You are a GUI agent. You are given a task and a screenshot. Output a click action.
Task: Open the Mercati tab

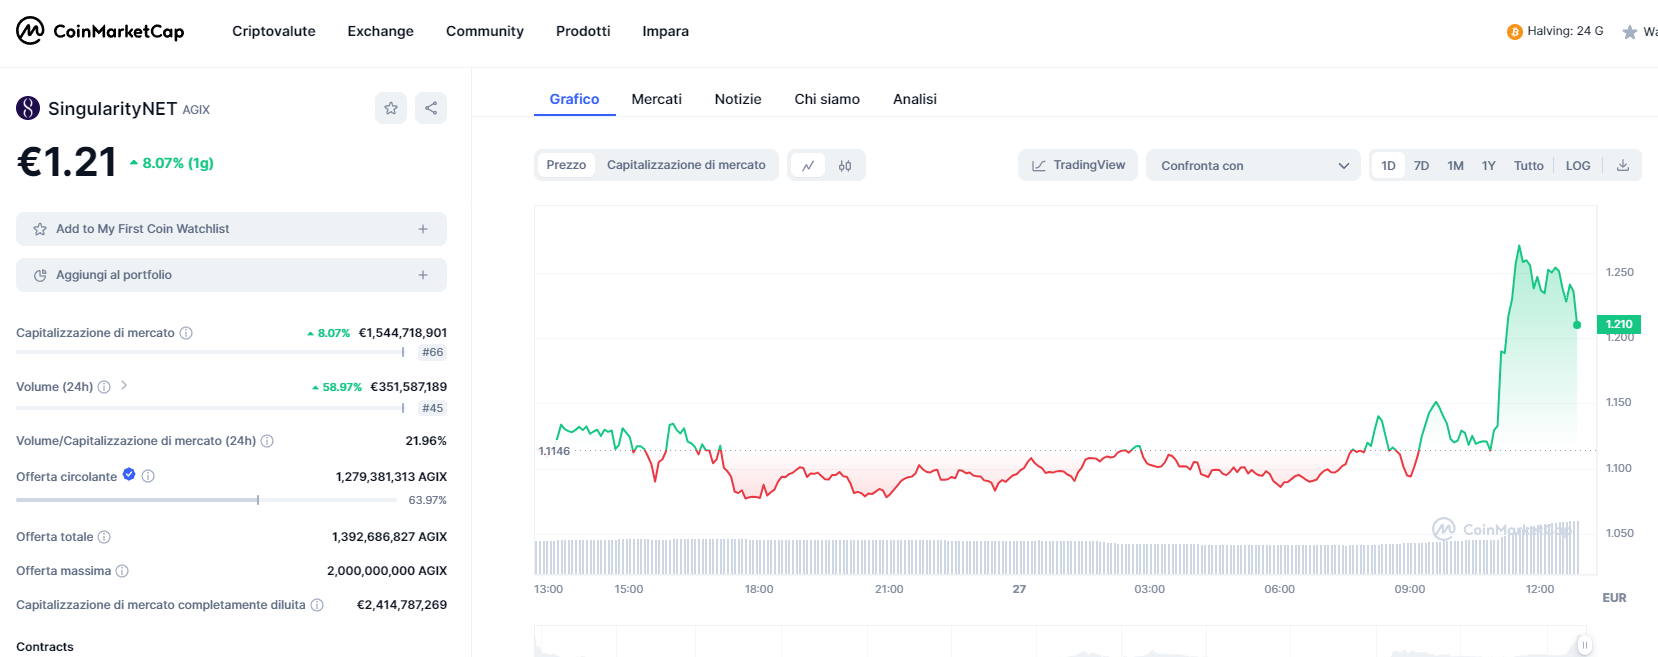click(x=656, y=99)
